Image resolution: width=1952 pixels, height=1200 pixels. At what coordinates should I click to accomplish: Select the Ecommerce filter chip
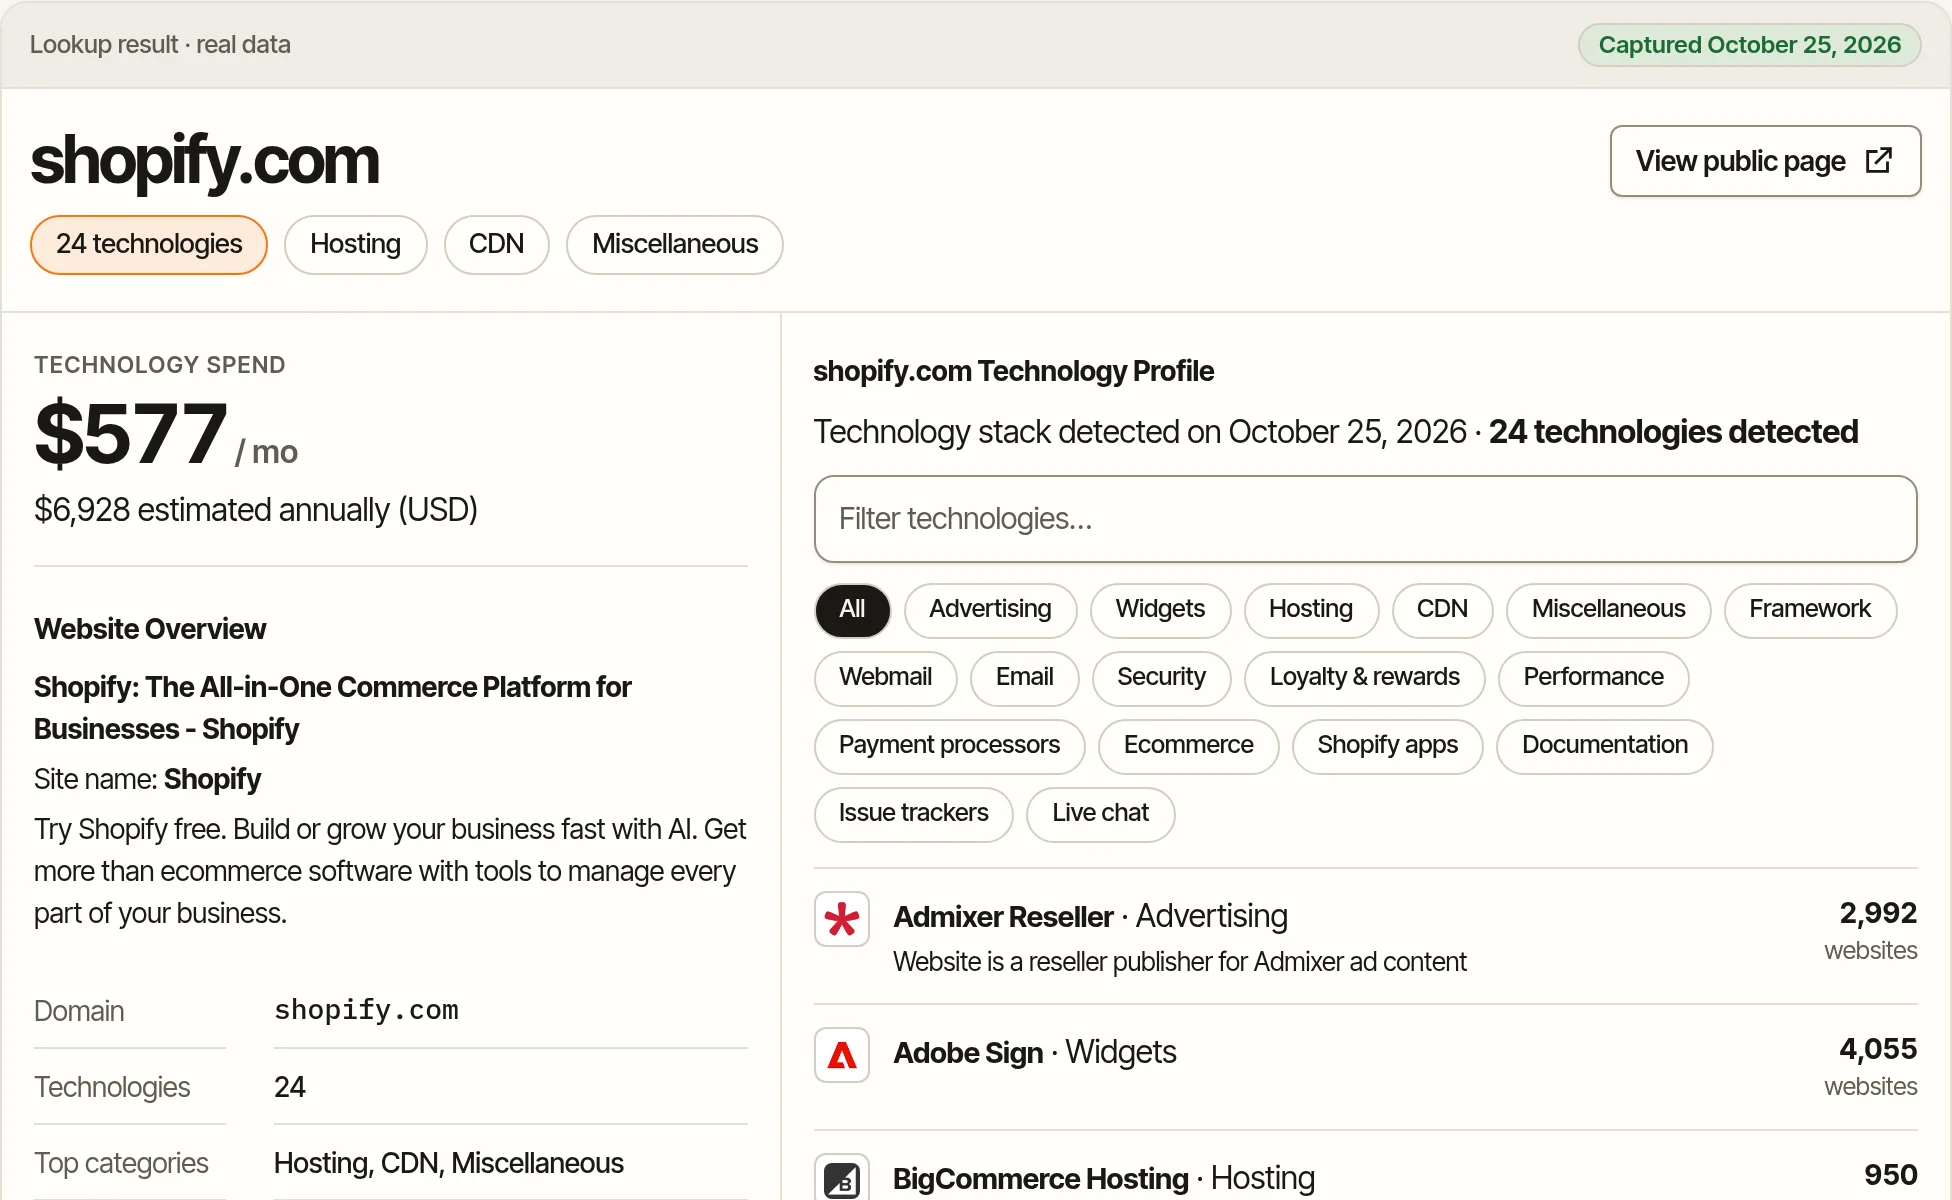[x=1188, y=746]
